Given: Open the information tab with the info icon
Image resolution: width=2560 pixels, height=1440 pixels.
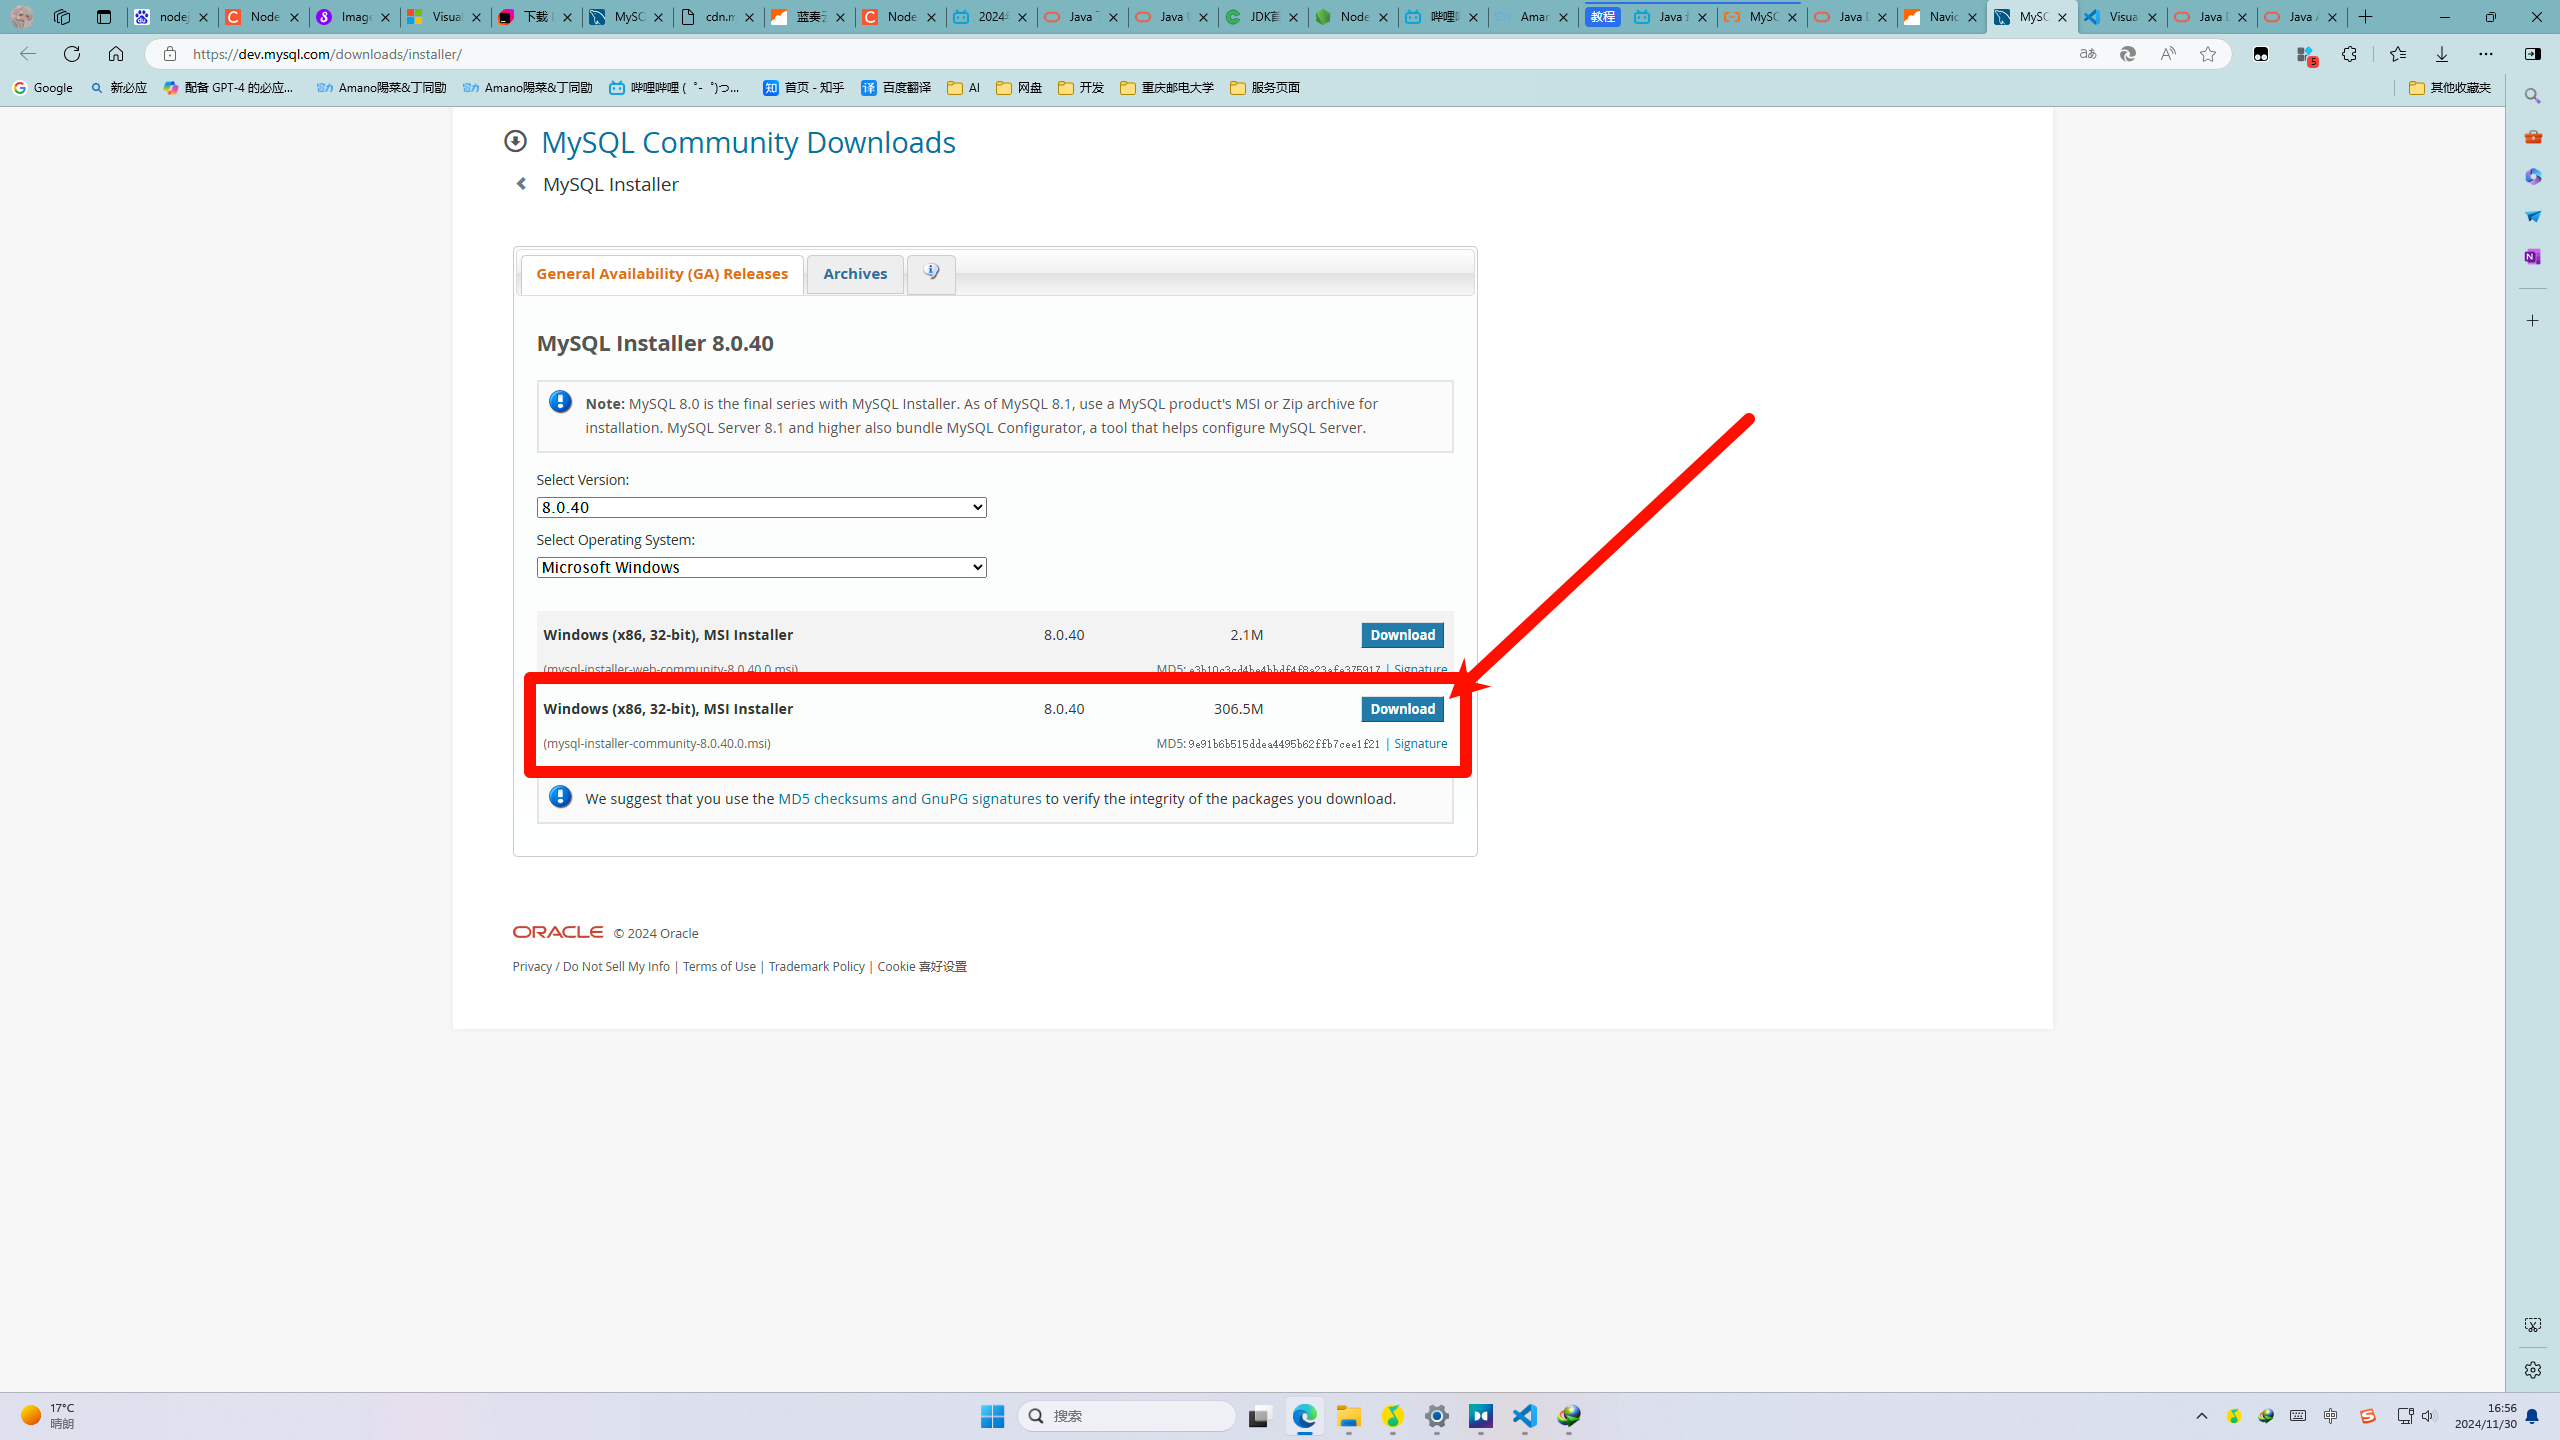Looking at the screenshot, I should pos(931,274).
